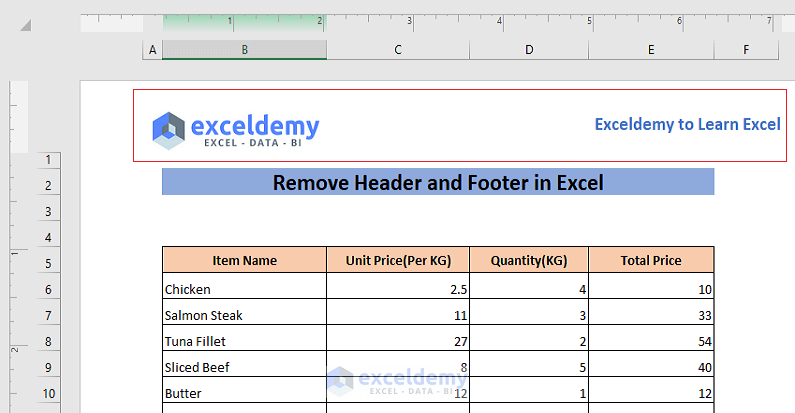Click the 'Exceldemy to Learn Excel' header text
This screenshot has height=413, width=795.
pyautogui.click(x=687, y=124)
